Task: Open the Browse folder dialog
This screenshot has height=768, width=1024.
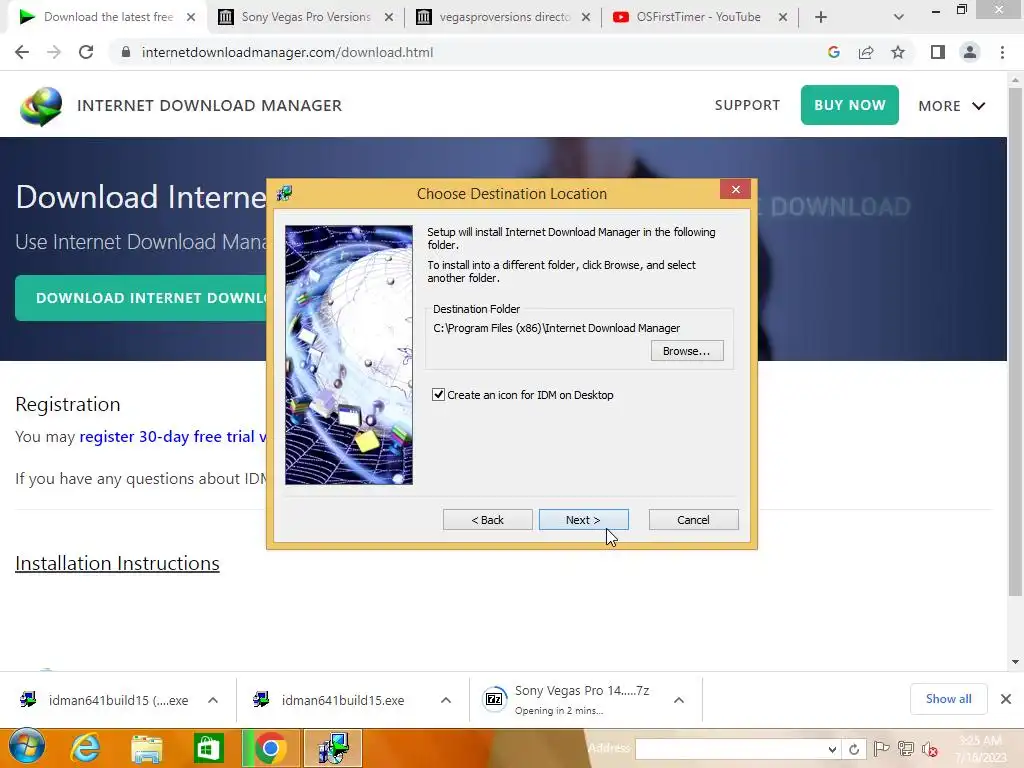Action: [686, 351]
